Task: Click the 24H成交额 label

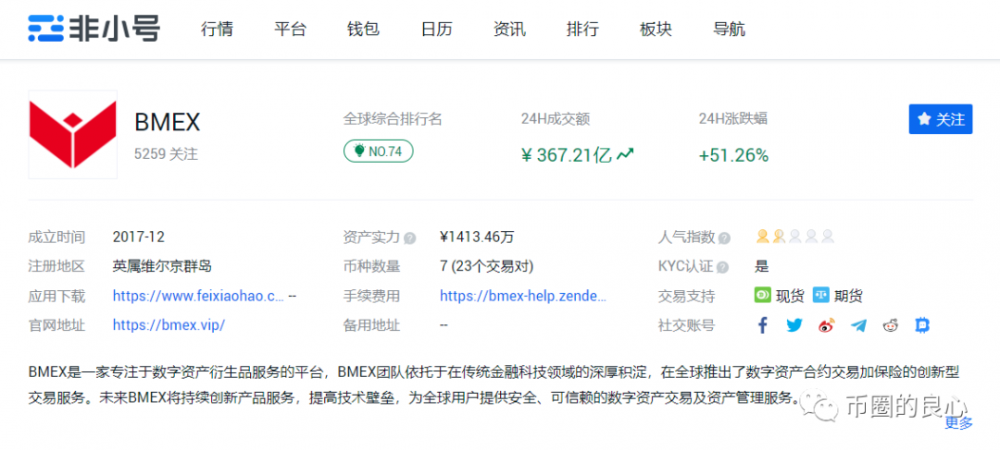Action: pyautogui.click(x=555, y=119)
